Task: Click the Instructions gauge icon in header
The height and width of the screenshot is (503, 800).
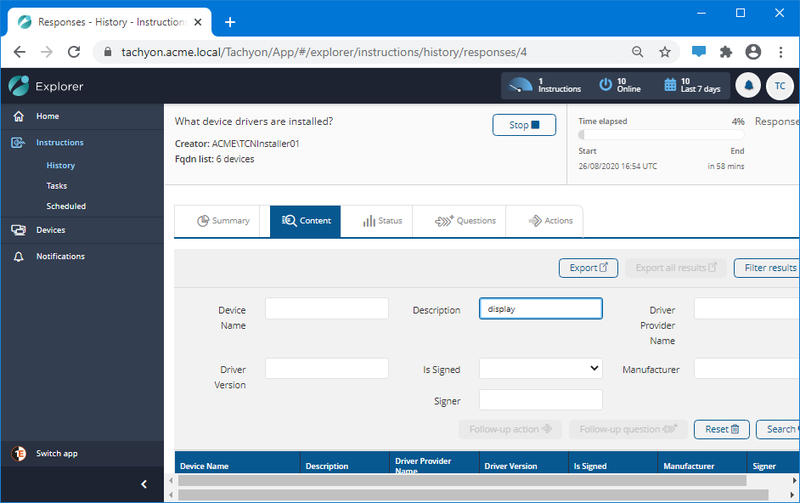Action: click(520, 85)
